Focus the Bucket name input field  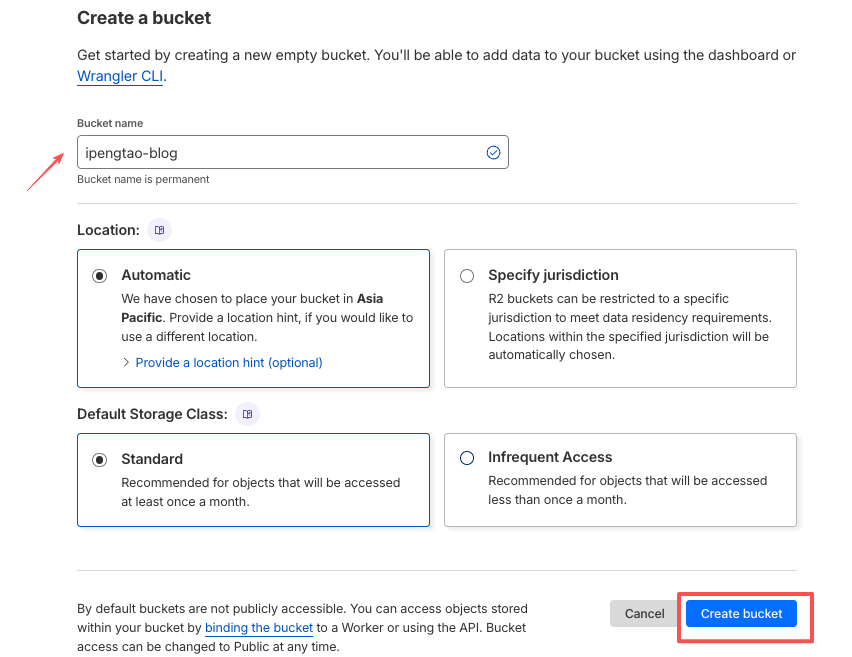coord(280,152)
